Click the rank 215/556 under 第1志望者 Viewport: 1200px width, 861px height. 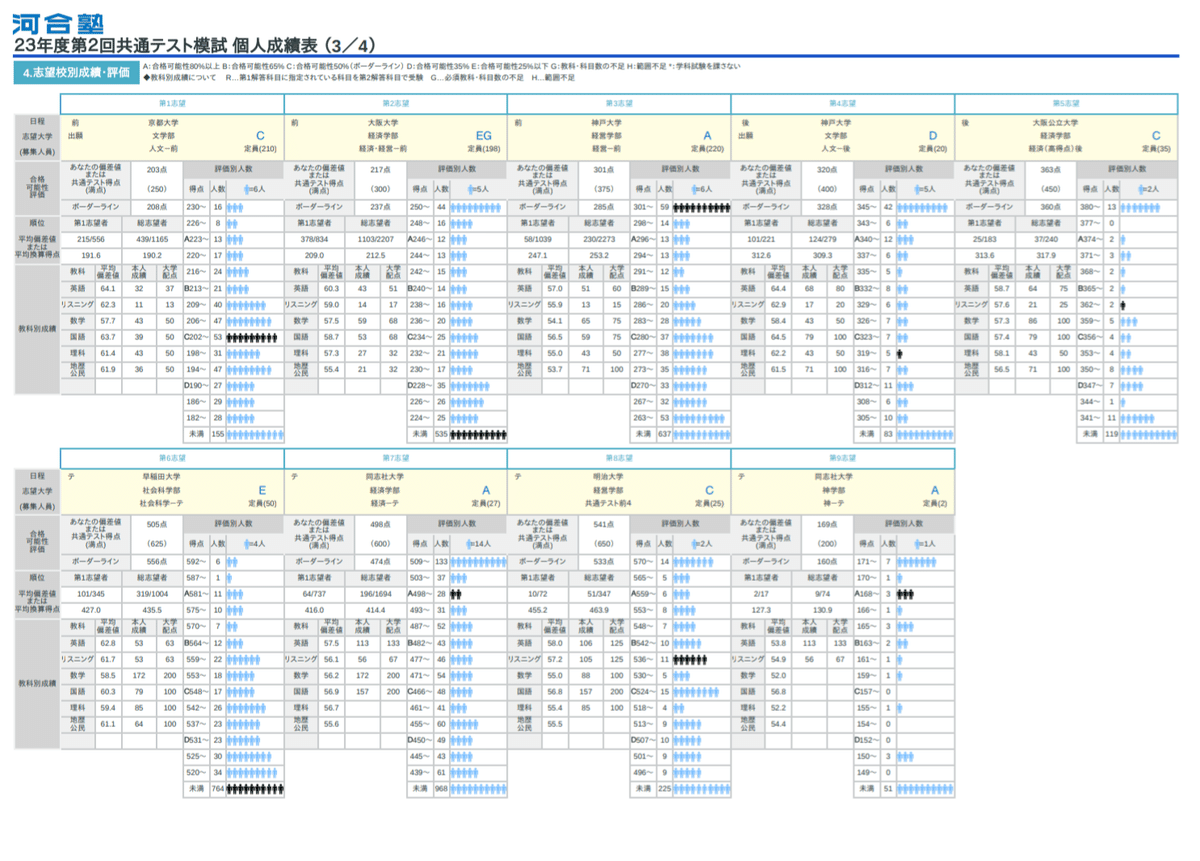point(92,239)
